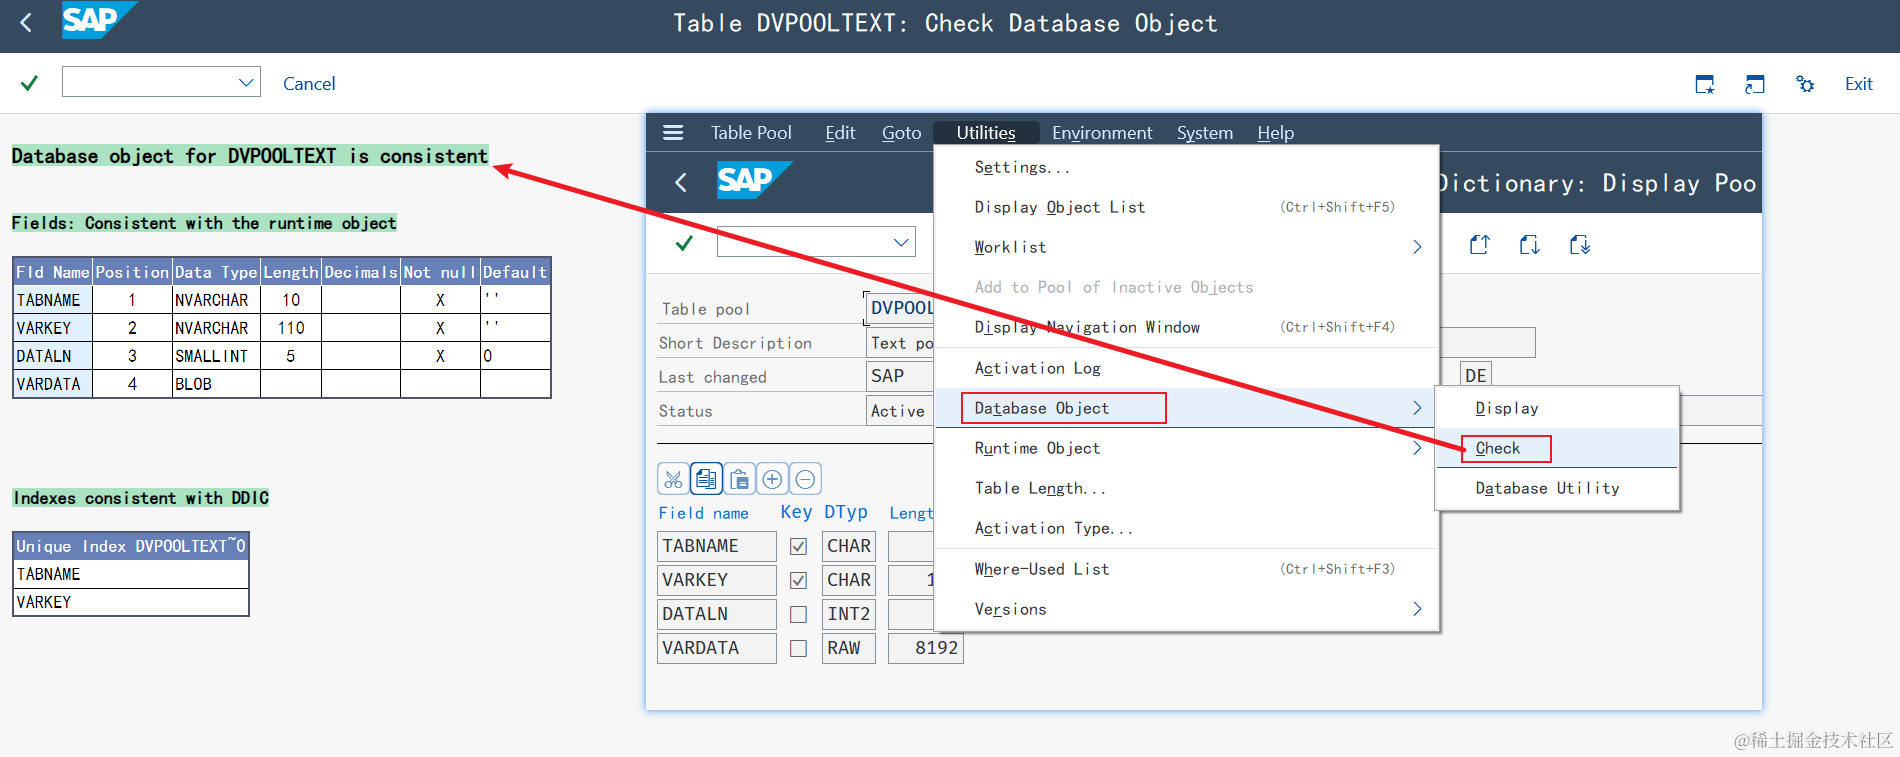Click the Exit button
The height and width of the screenshot is (757, 1900).
pos(1859,84)
